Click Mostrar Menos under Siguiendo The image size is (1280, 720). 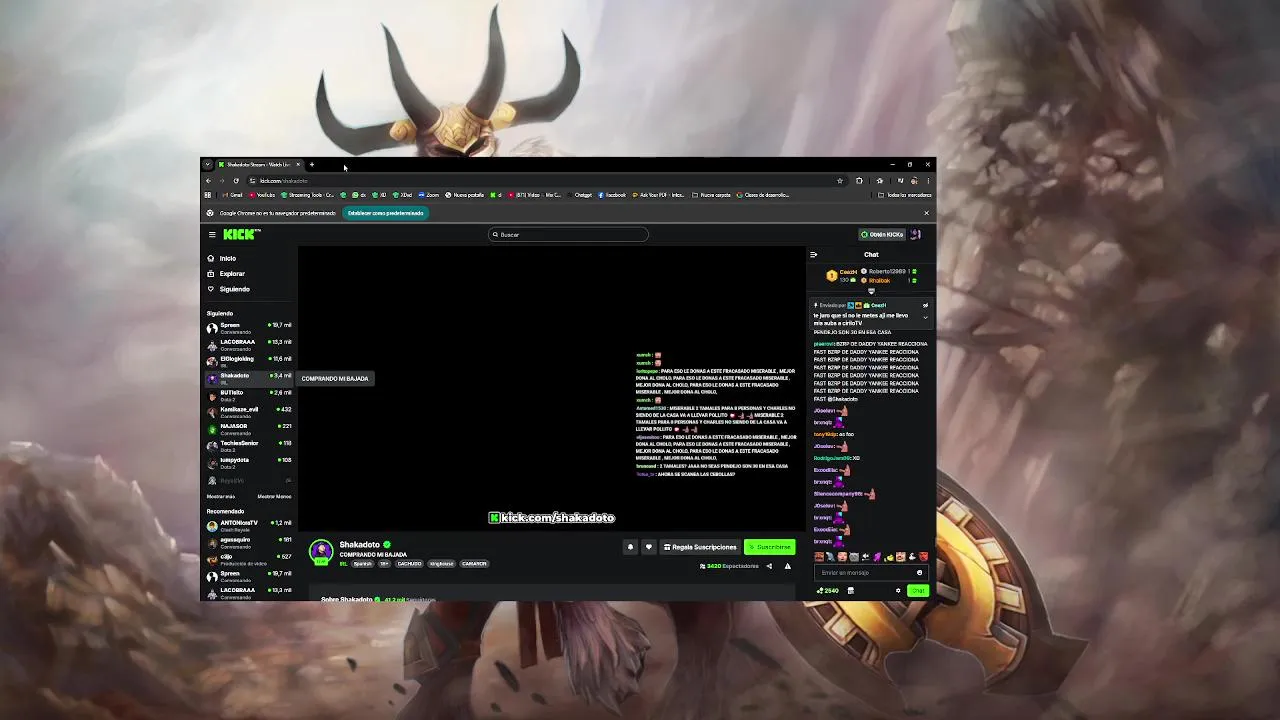click(x=274, y=496)
